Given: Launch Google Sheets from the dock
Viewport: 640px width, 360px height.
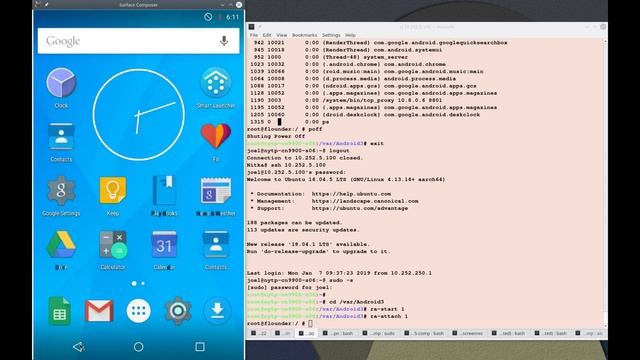Looking at the screenshot, I should pos(60,311).
